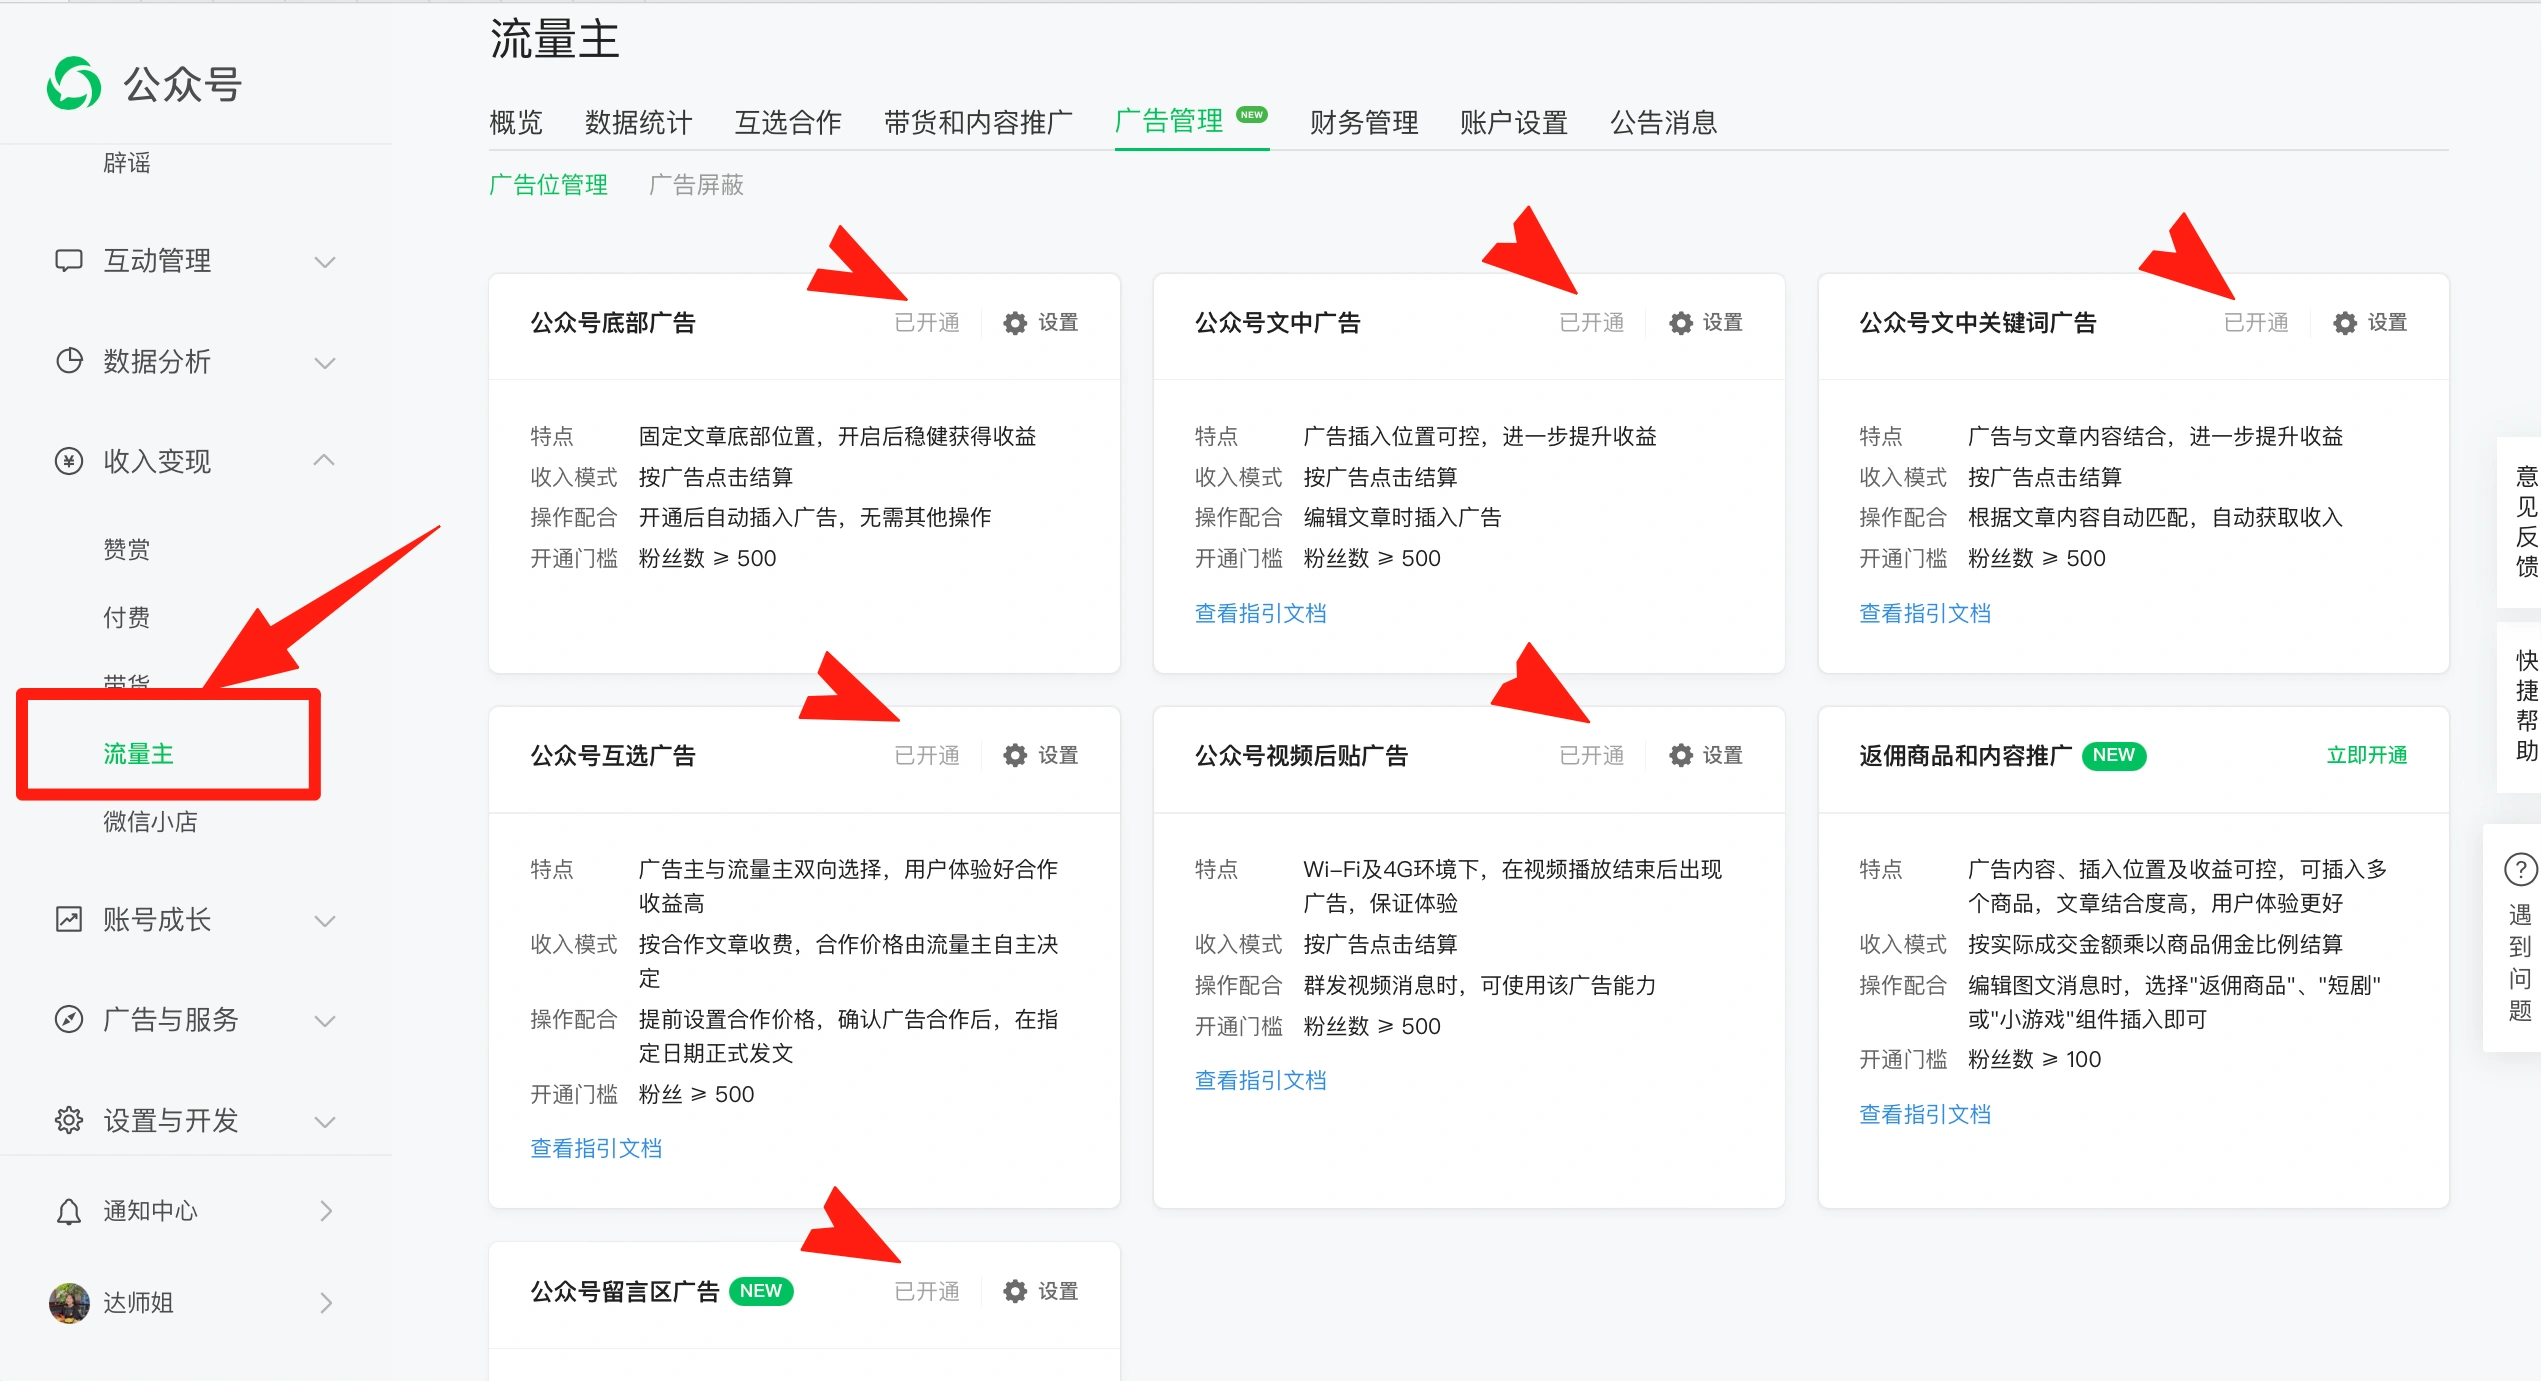The image size is (2542, 1382).
Task: Click the 遇到问题 question mark icon
Action: 2519,870
